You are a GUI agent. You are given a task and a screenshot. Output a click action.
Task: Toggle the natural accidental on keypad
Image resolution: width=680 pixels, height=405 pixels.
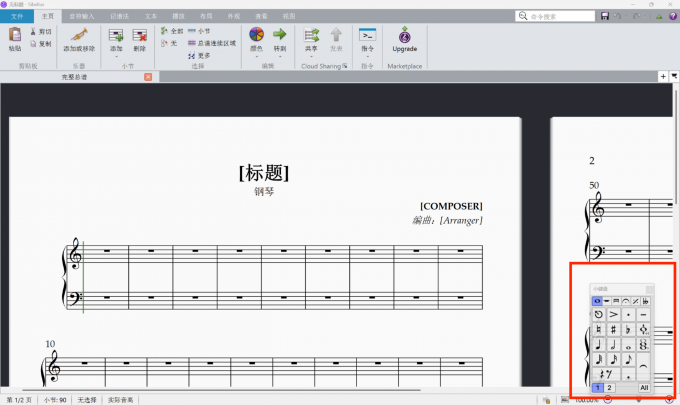click(599, 330)
